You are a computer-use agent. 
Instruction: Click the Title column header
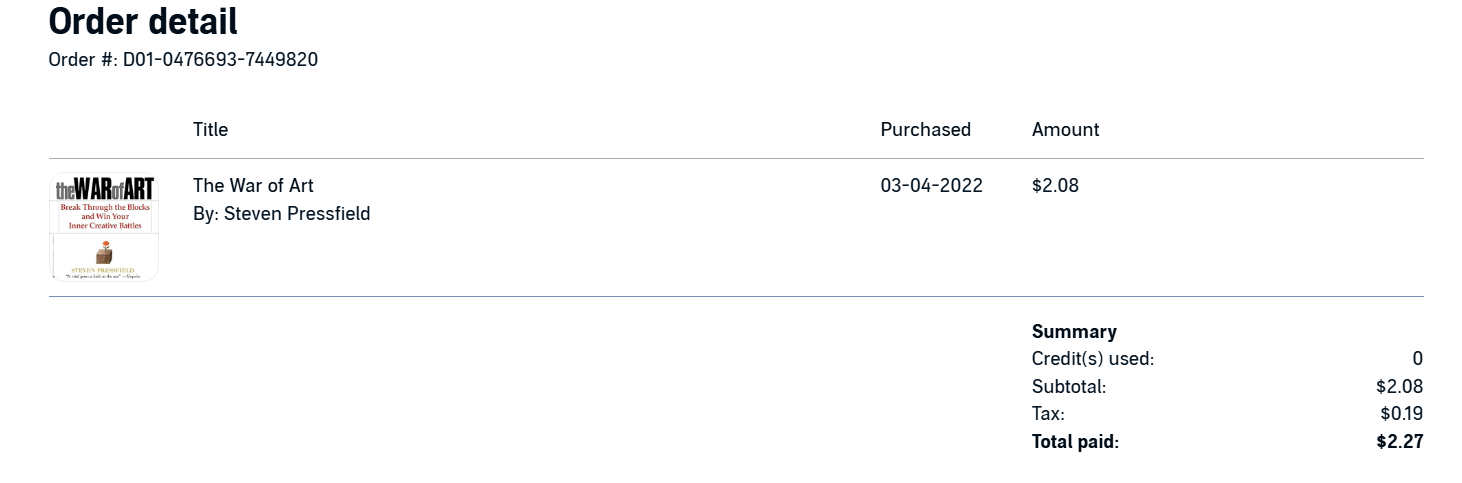[x=210, y=130]
